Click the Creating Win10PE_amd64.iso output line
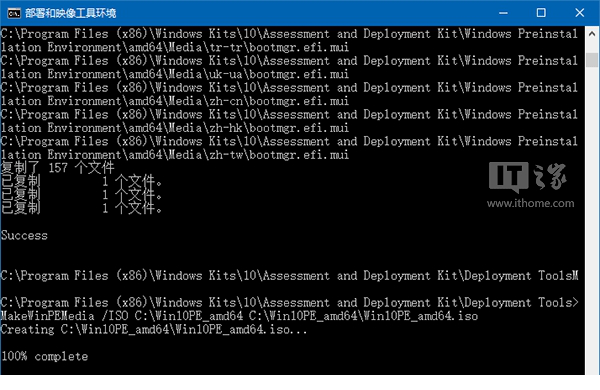 (x=154, y=329)
